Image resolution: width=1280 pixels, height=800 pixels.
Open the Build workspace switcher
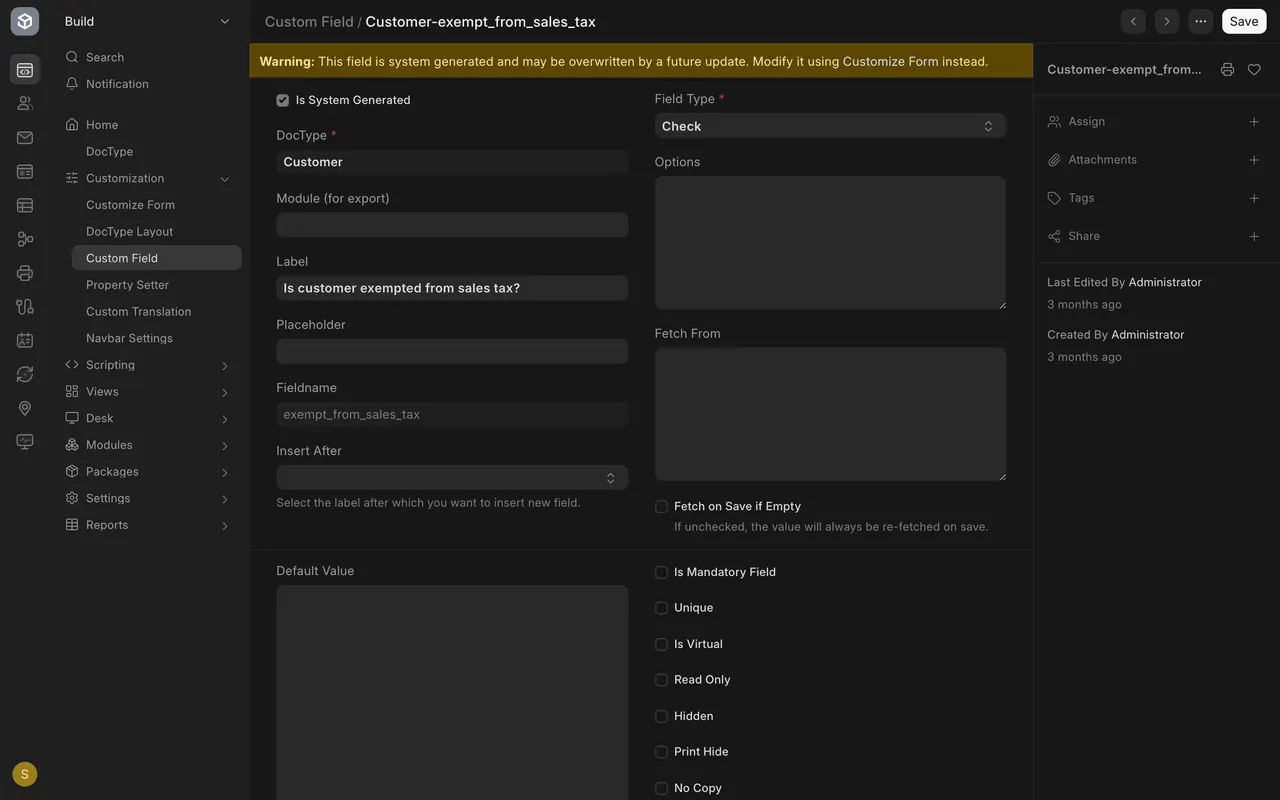click(x=148, y=21)
